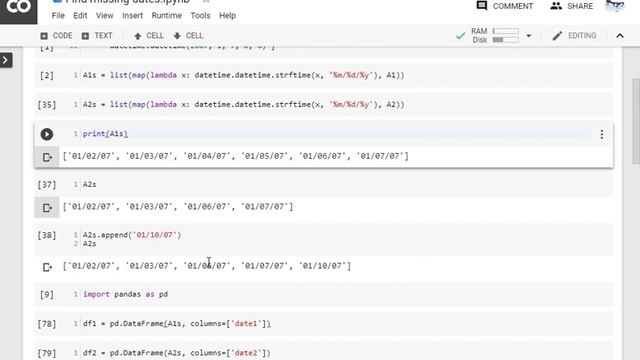Open the COMMENT panel
640x360 pixels.
pyautogui.click(x=505, y=6)
